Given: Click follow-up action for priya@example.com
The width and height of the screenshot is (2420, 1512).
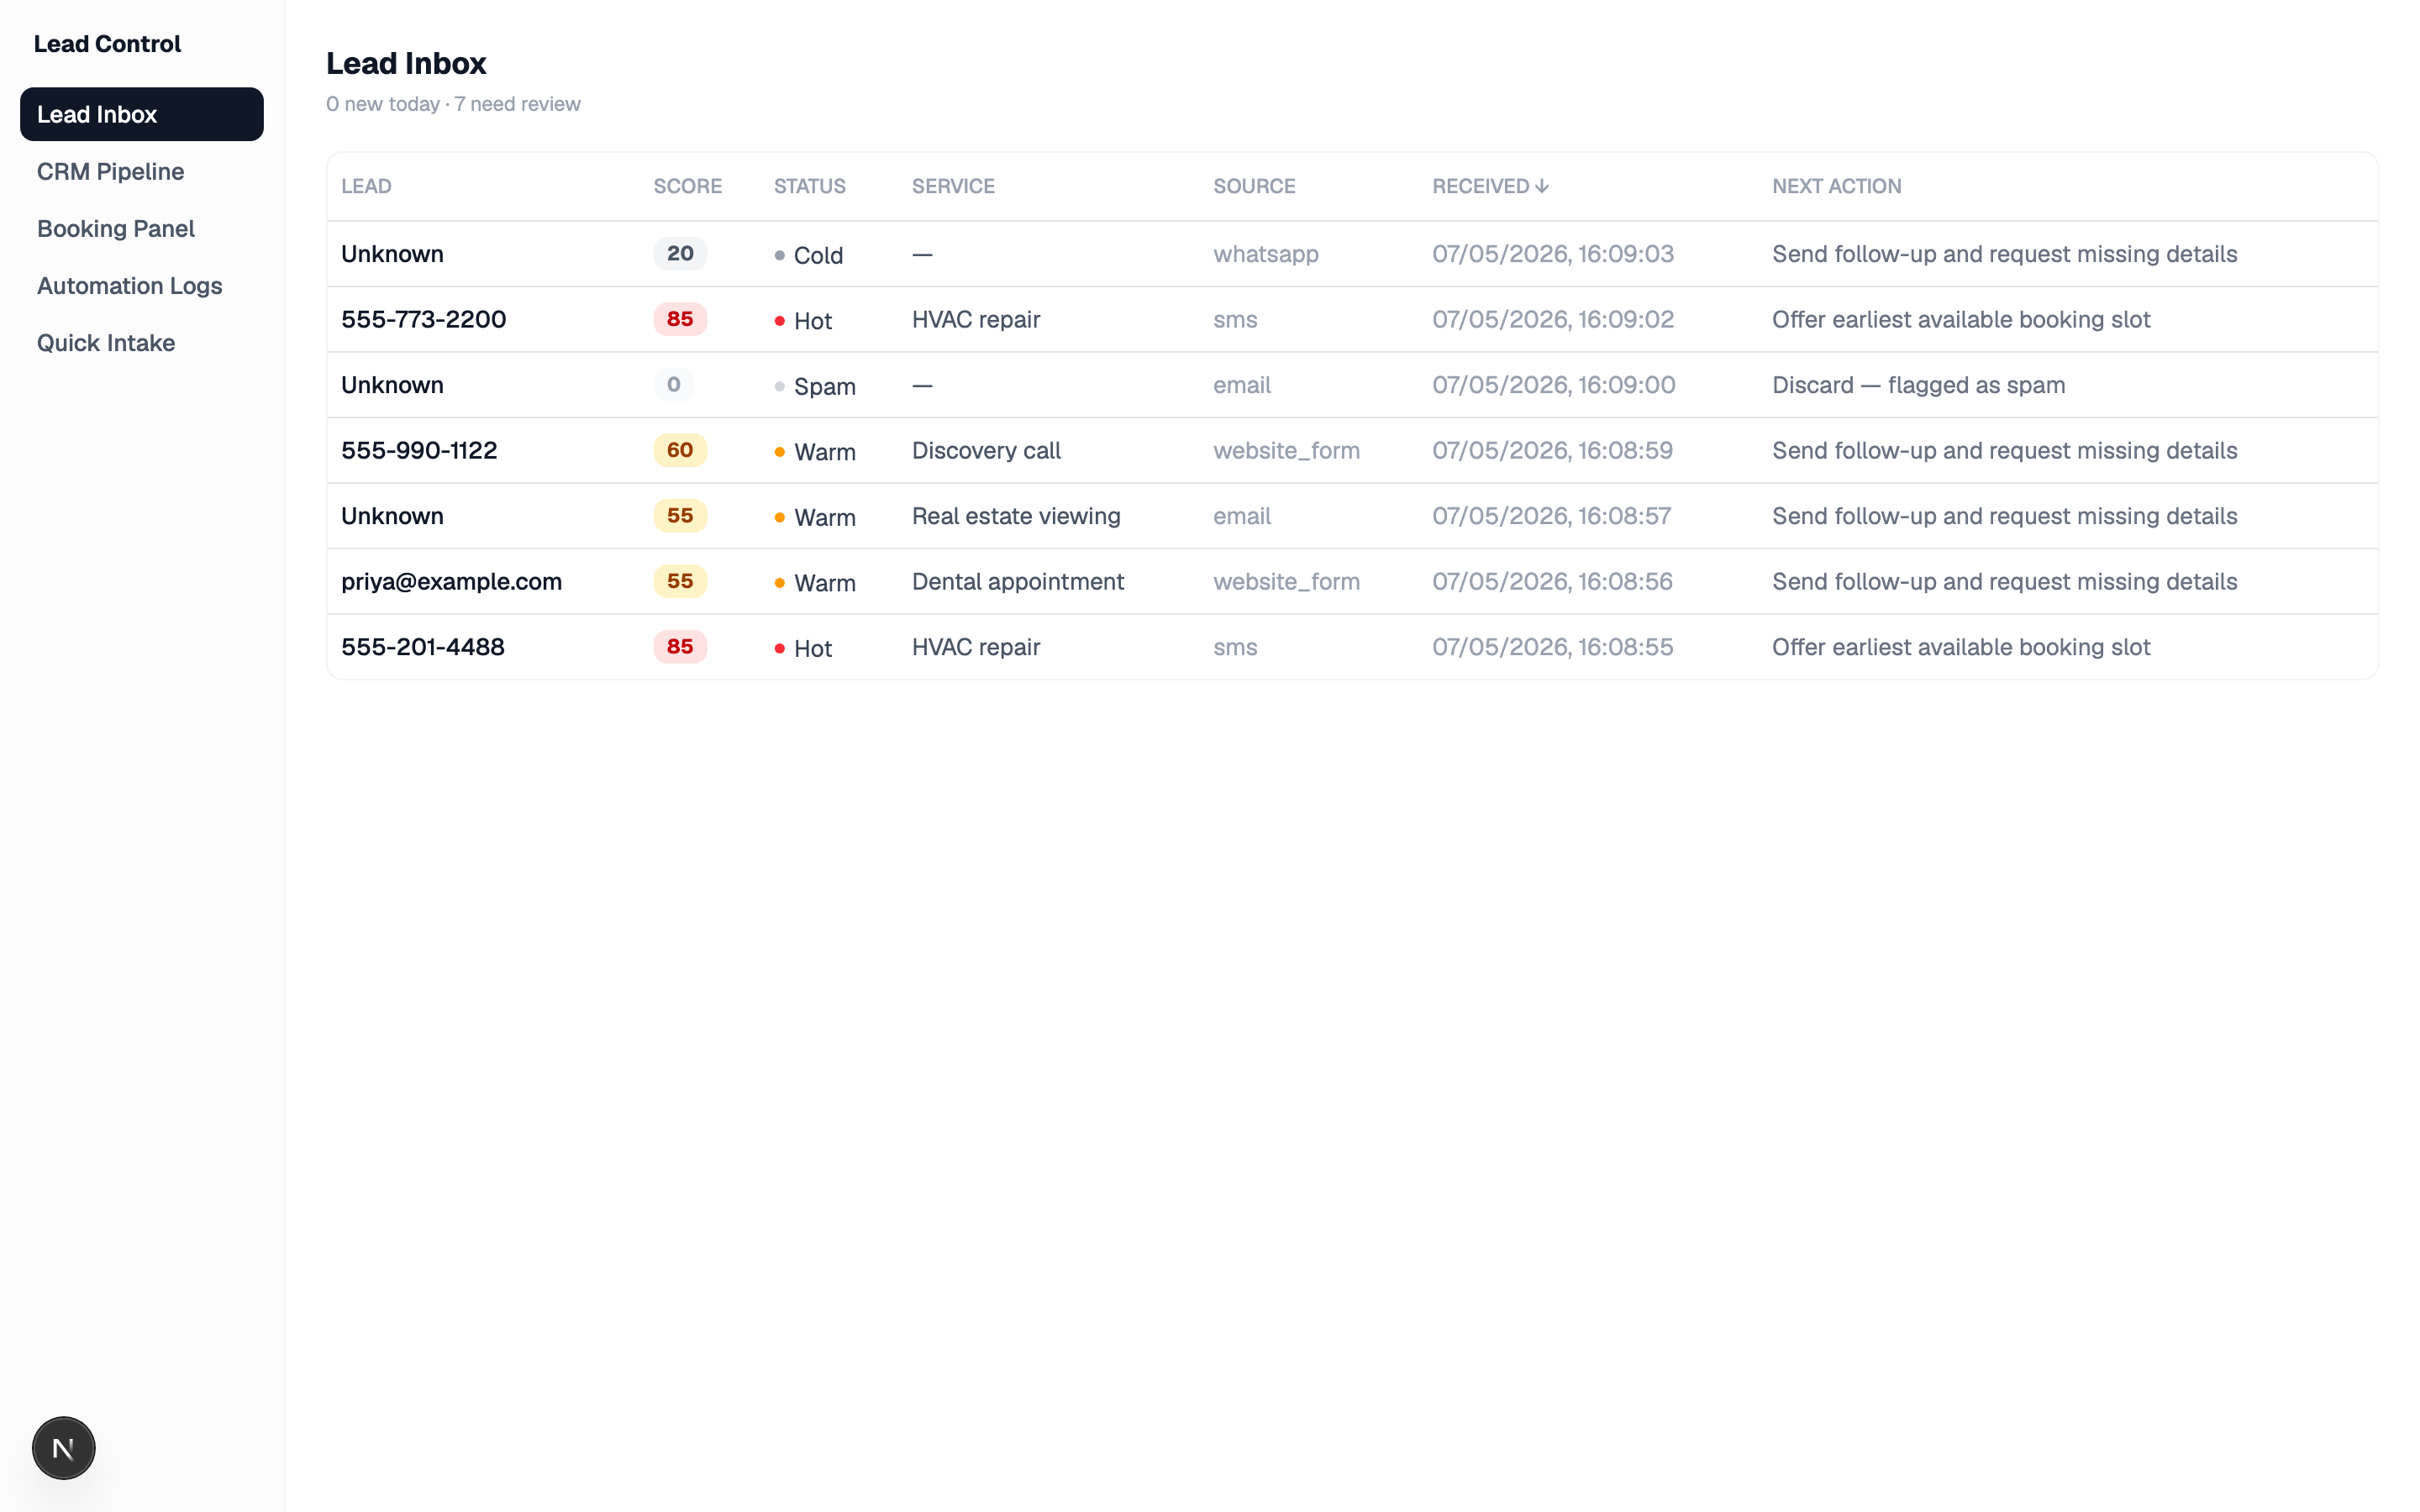Looking at the screenshot, I should pyautogui.click(x=2004, y=581).
